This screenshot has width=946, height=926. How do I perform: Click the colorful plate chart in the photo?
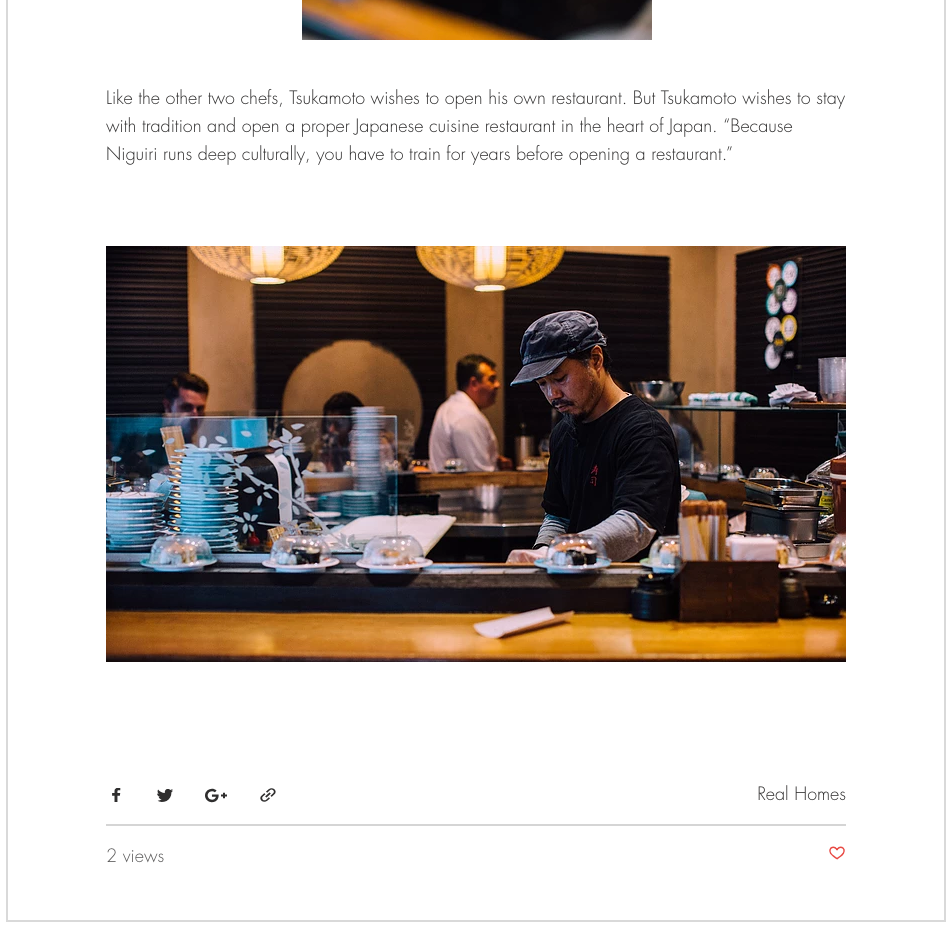click(x=783, y=314)
